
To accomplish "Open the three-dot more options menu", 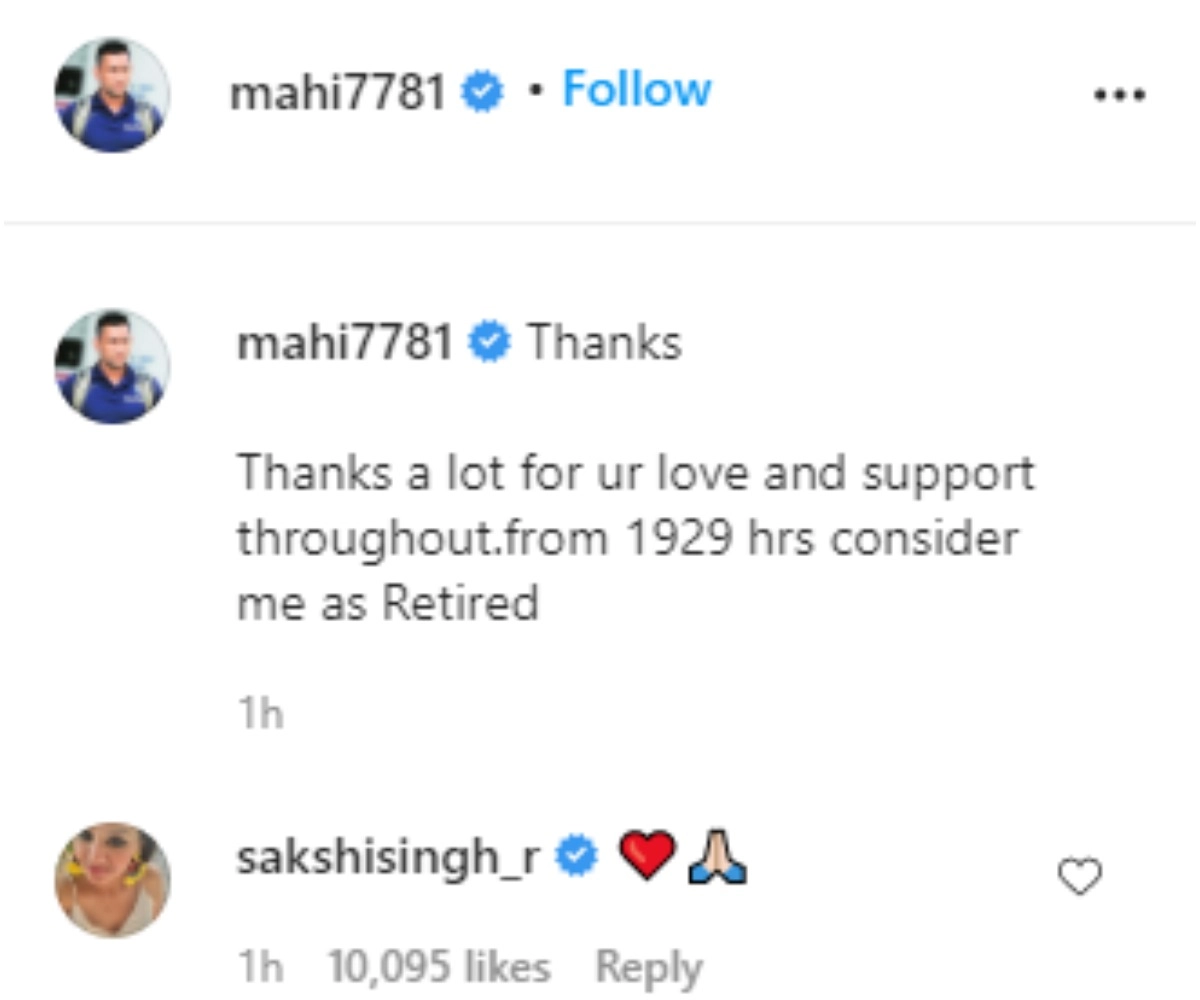I will (1119, 95).
